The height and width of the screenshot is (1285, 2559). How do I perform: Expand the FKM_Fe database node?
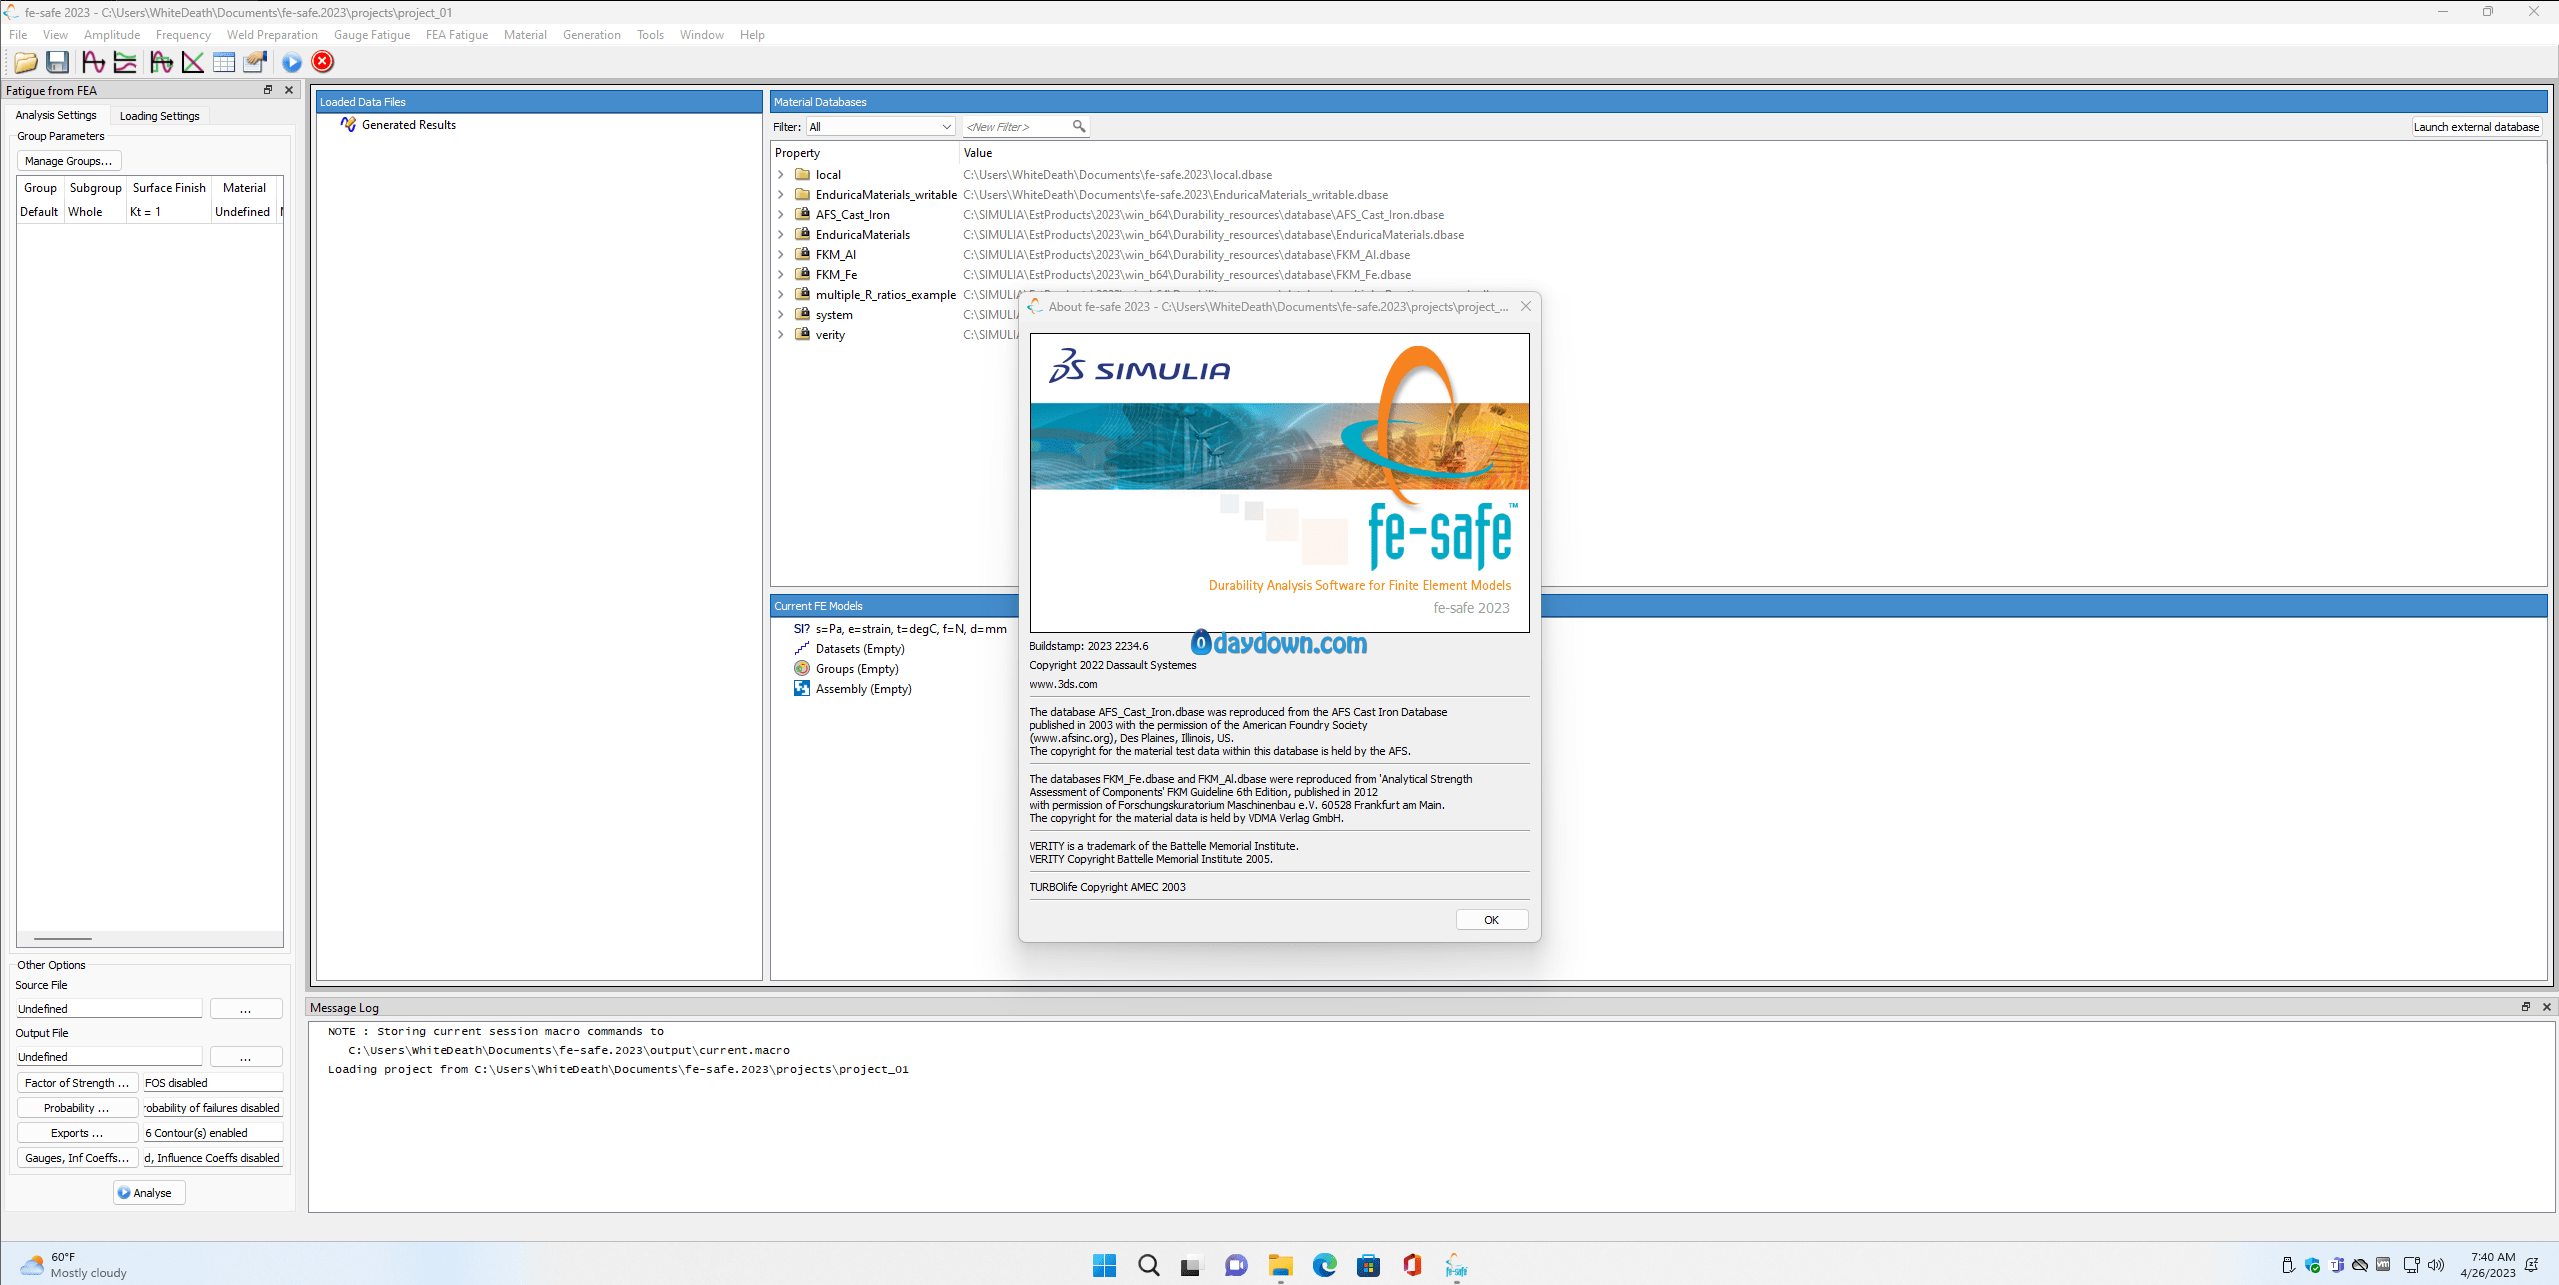click(781, 275)
